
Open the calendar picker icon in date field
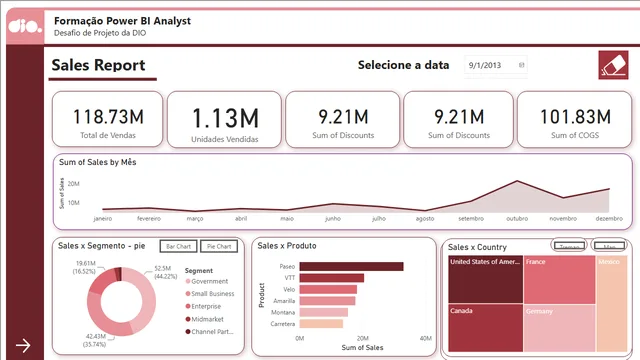click(x=521, y=65)
